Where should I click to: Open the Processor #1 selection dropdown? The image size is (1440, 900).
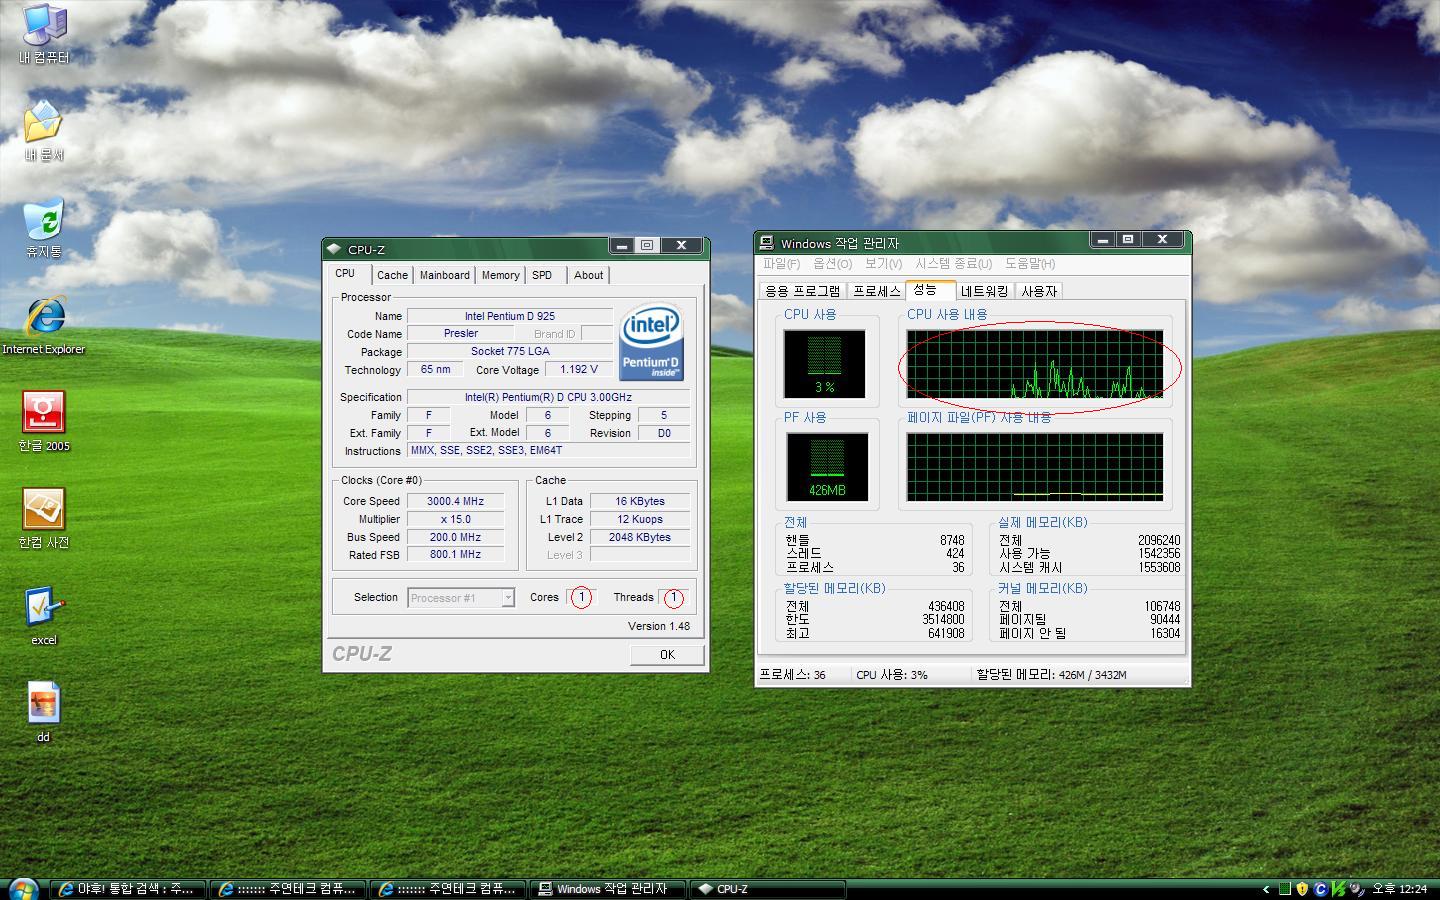[x=461, y=598]
